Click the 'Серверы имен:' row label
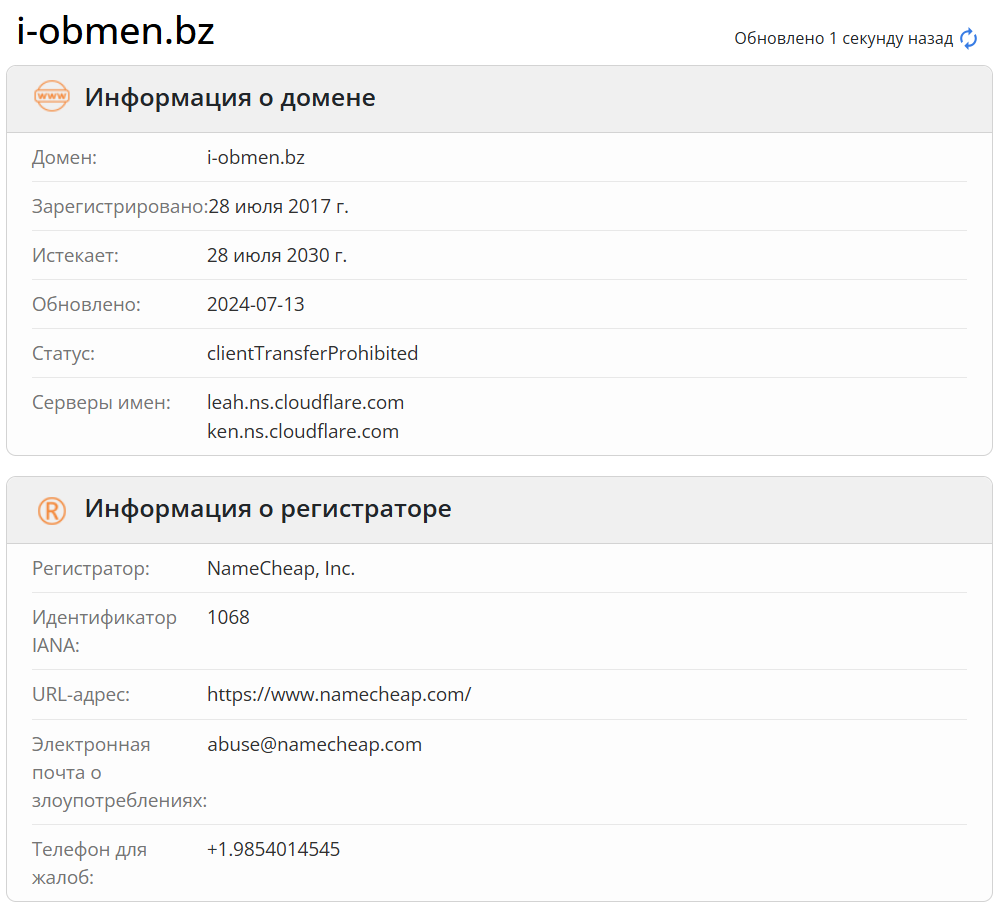1006x911 pixels. pyautogui.click(x=101, y=403)
